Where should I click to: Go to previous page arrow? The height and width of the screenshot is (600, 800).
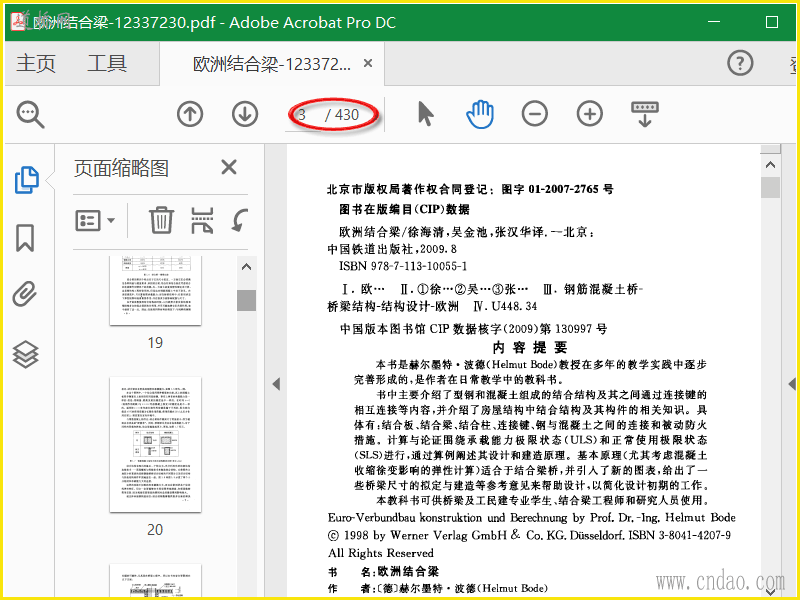click(190, 114)
